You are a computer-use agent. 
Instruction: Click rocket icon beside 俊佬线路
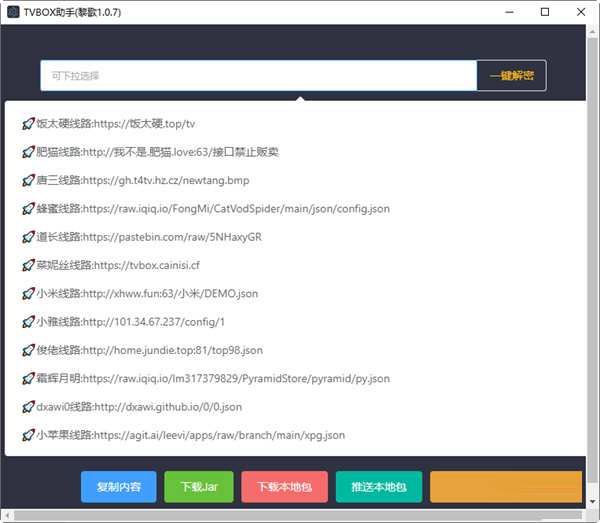(28, 350)
